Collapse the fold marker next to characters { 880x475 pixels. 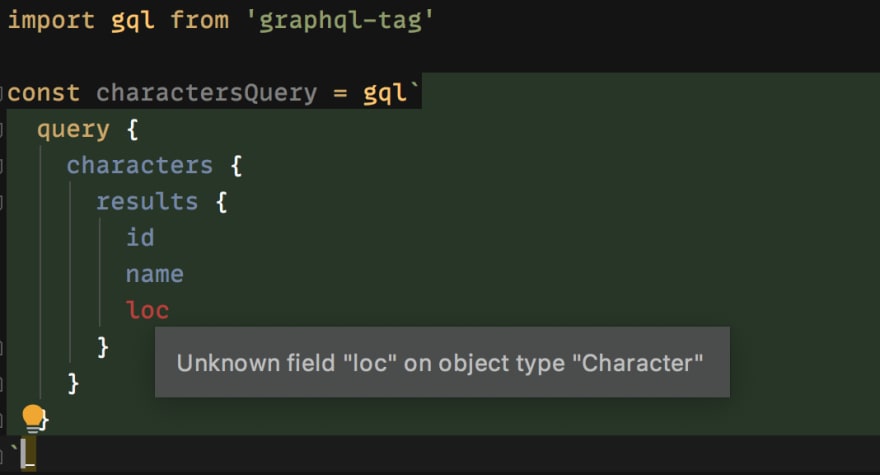(x=2, y=166)
